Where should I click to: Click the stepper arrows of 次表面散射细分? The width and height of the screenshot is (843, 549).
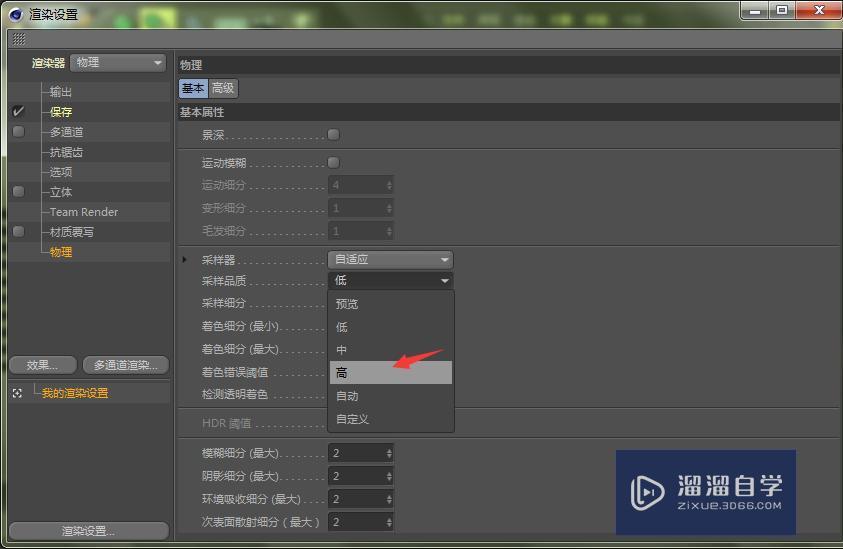(x=389, y=522)
